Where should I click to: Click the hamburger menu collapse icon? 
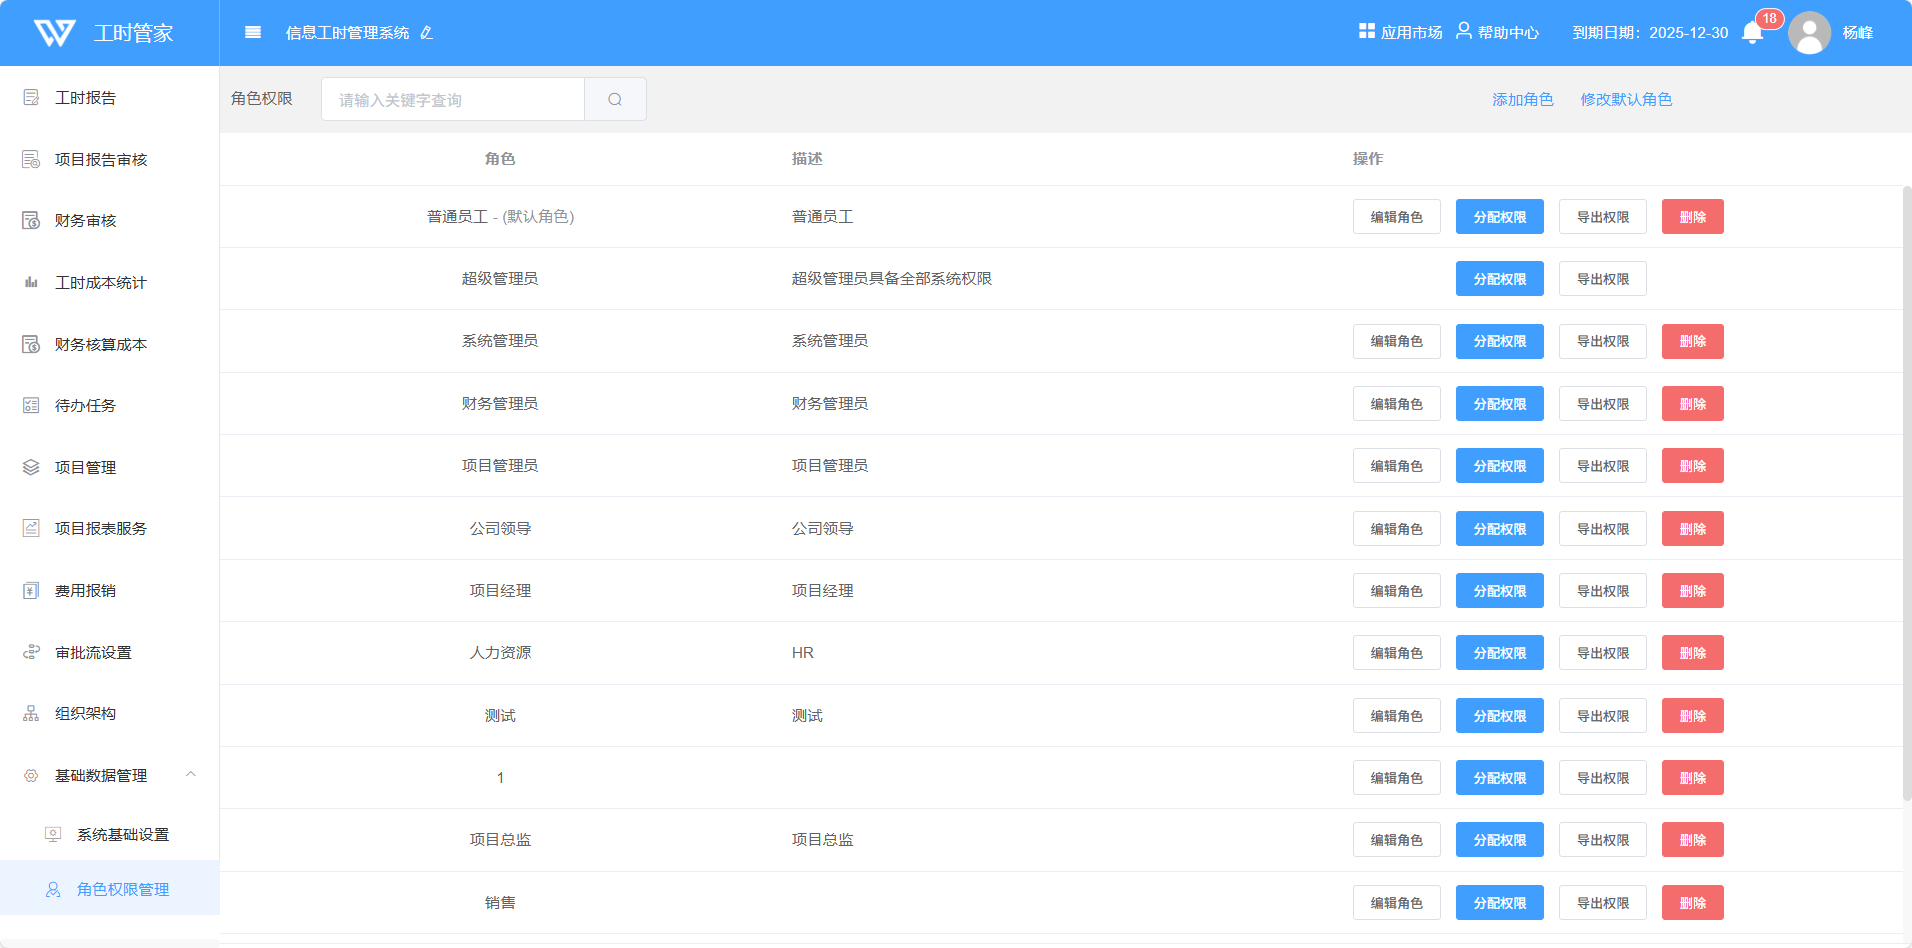point(253,33)
